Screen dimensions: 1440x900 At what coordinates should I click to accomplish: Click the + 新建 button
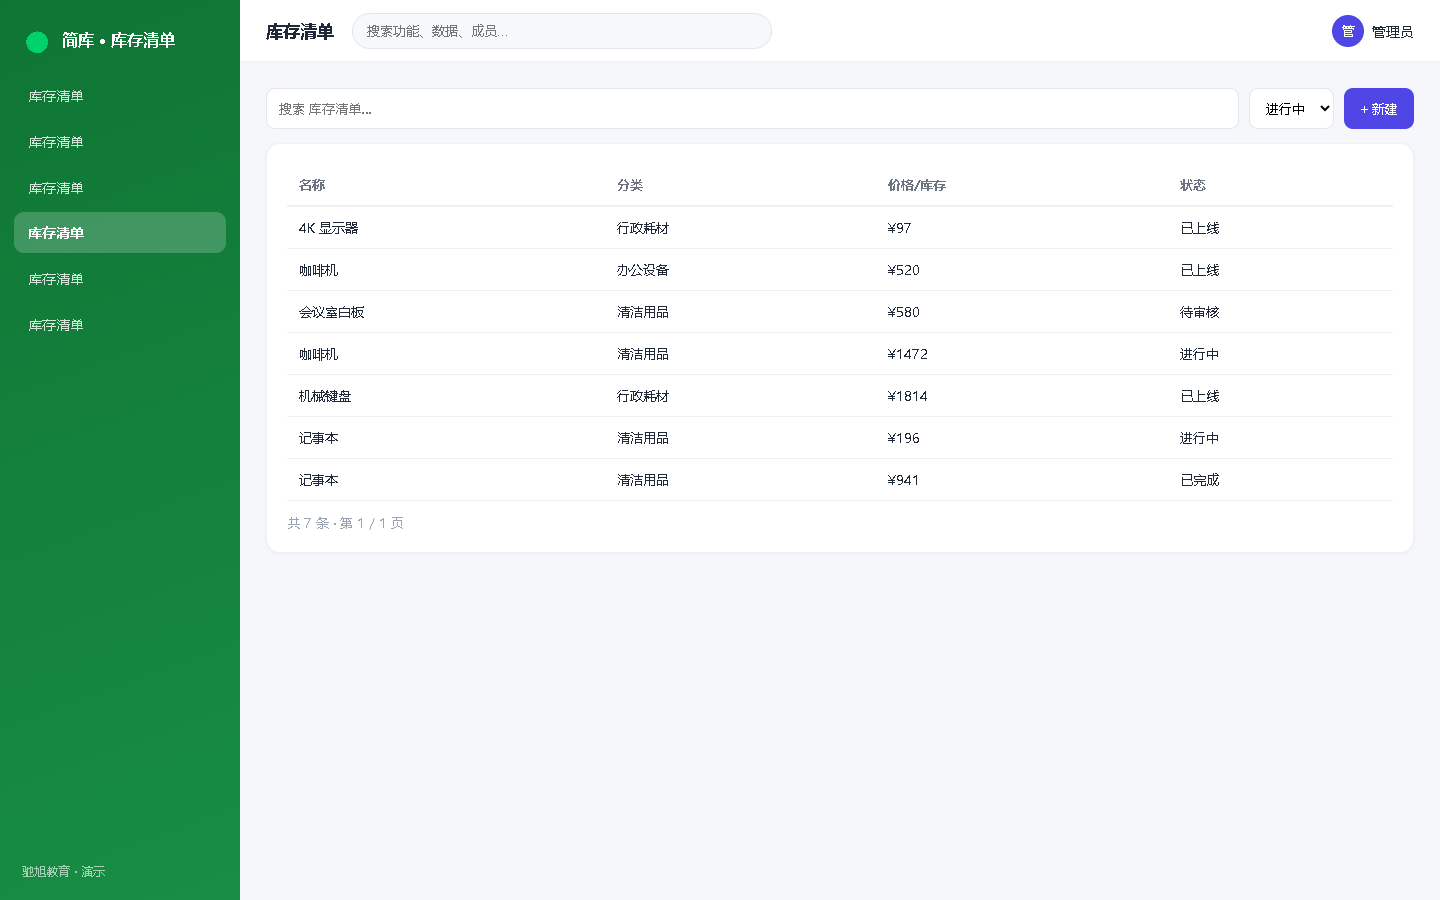point(1378,109)
